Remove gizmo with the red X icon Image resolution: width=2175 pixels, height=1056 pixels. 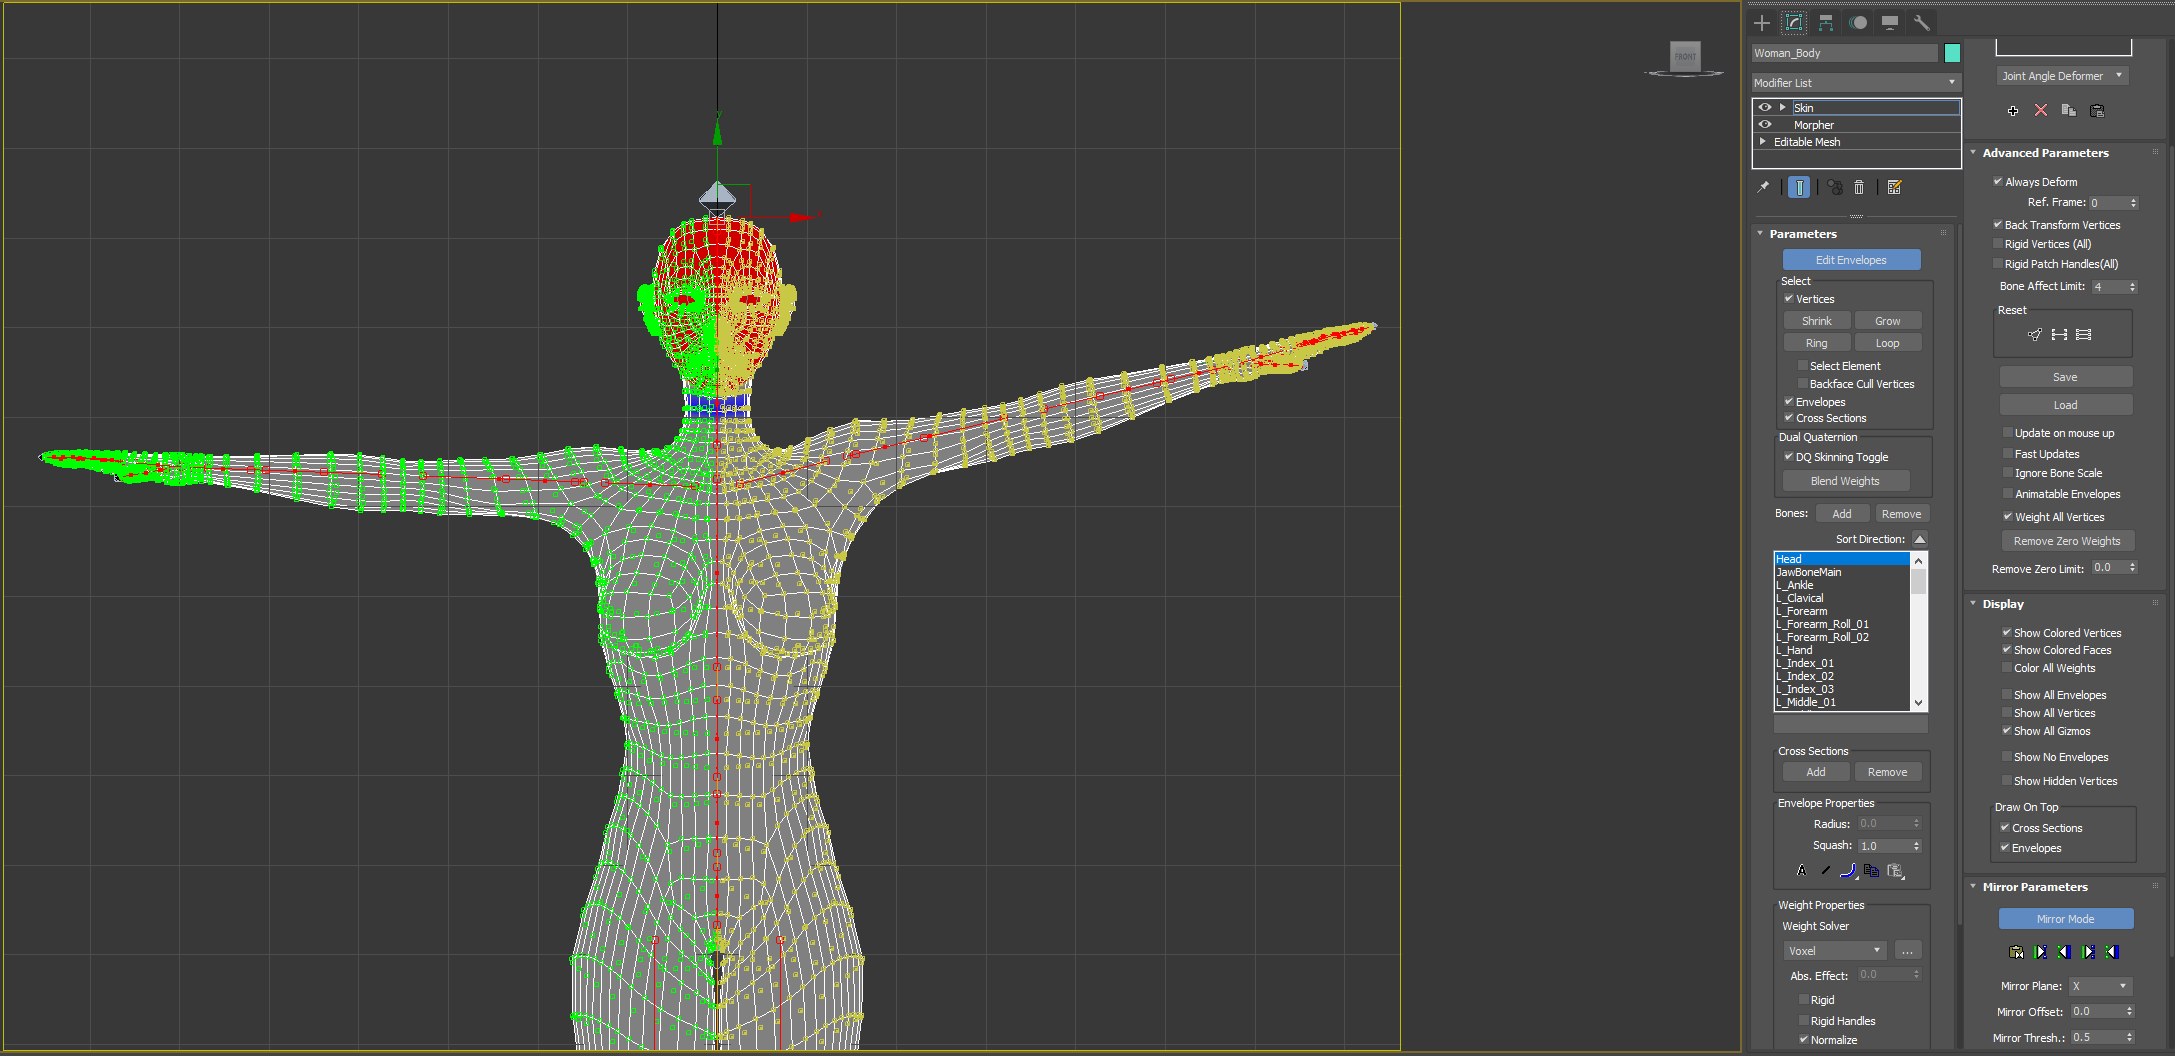(x=2041, y=111)
